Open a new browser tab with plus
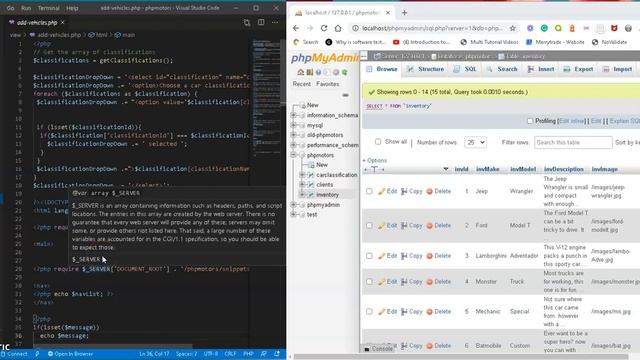Viewport: 640px width, 360px height. (x=404, y=13)
